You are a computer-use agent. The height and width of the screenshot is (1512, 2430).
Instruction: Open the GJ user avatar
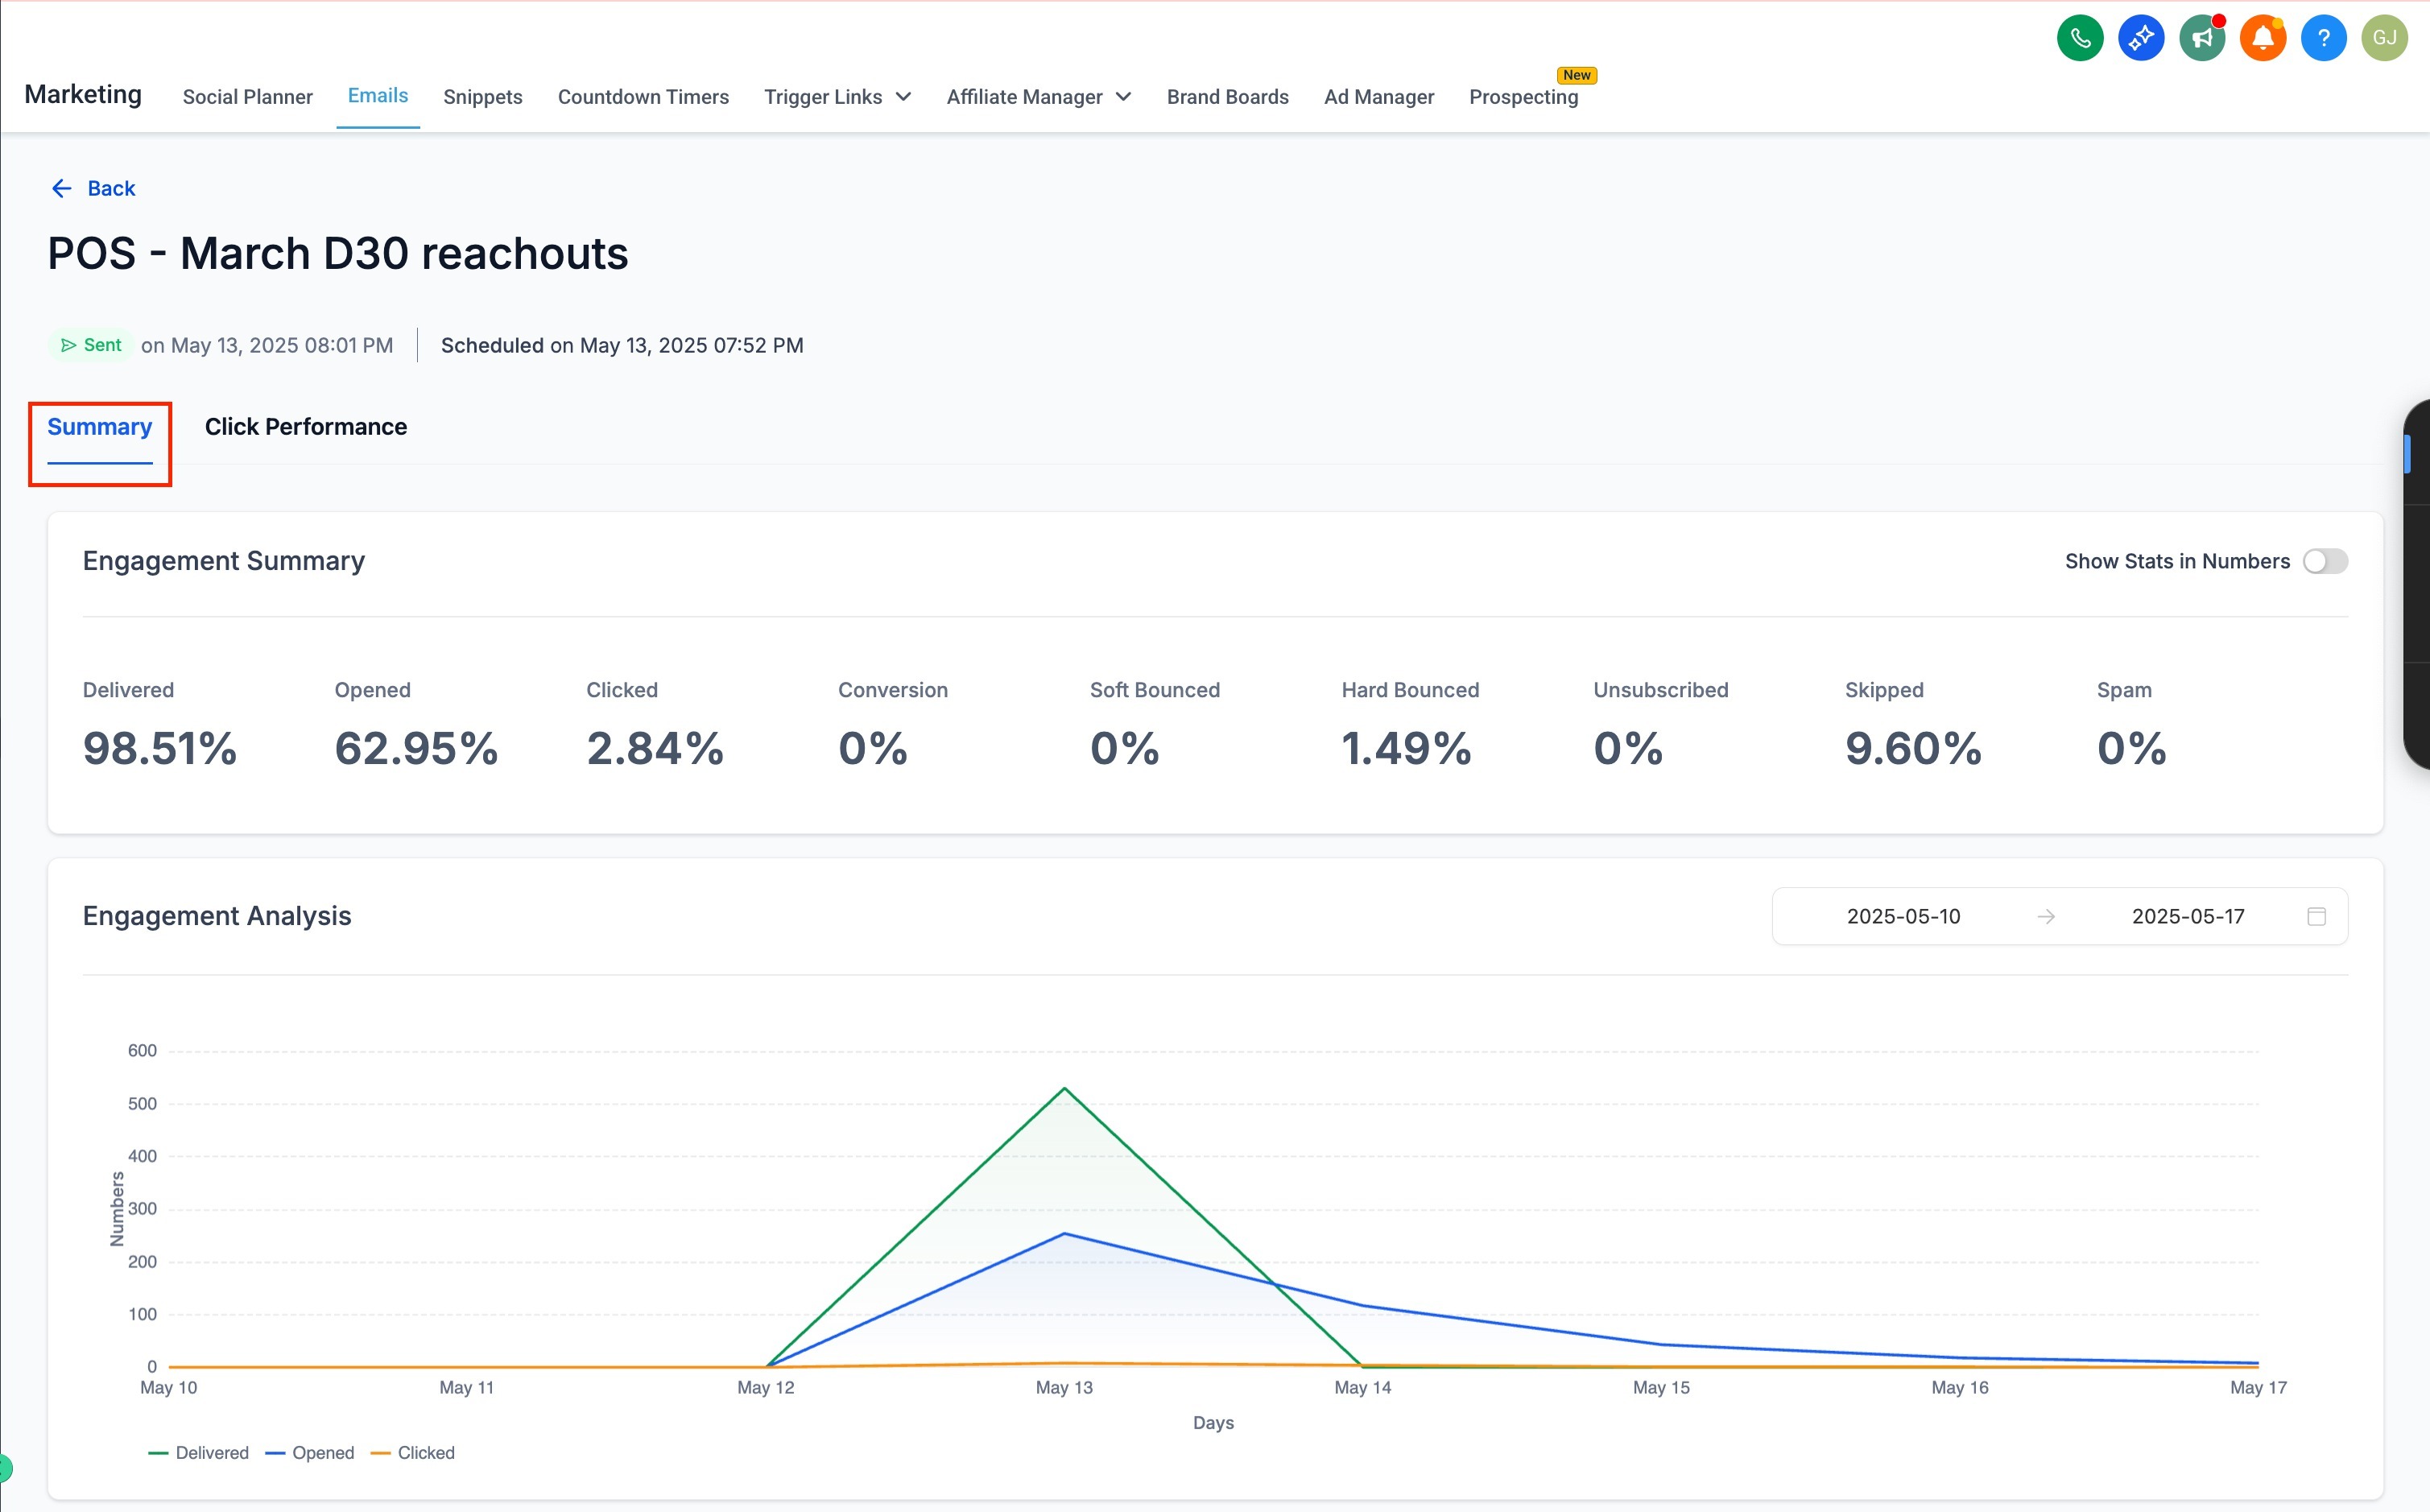(x=2385, y=38)
